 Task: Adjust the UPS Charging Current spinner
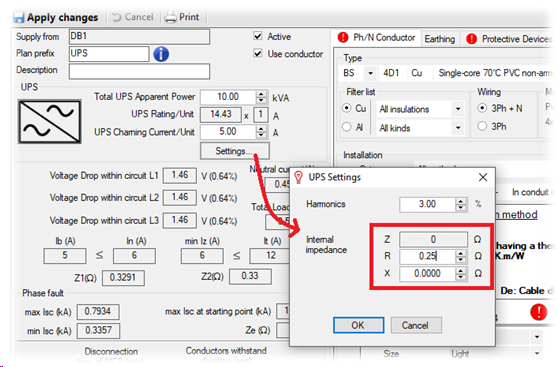click(x=261, y=132)
